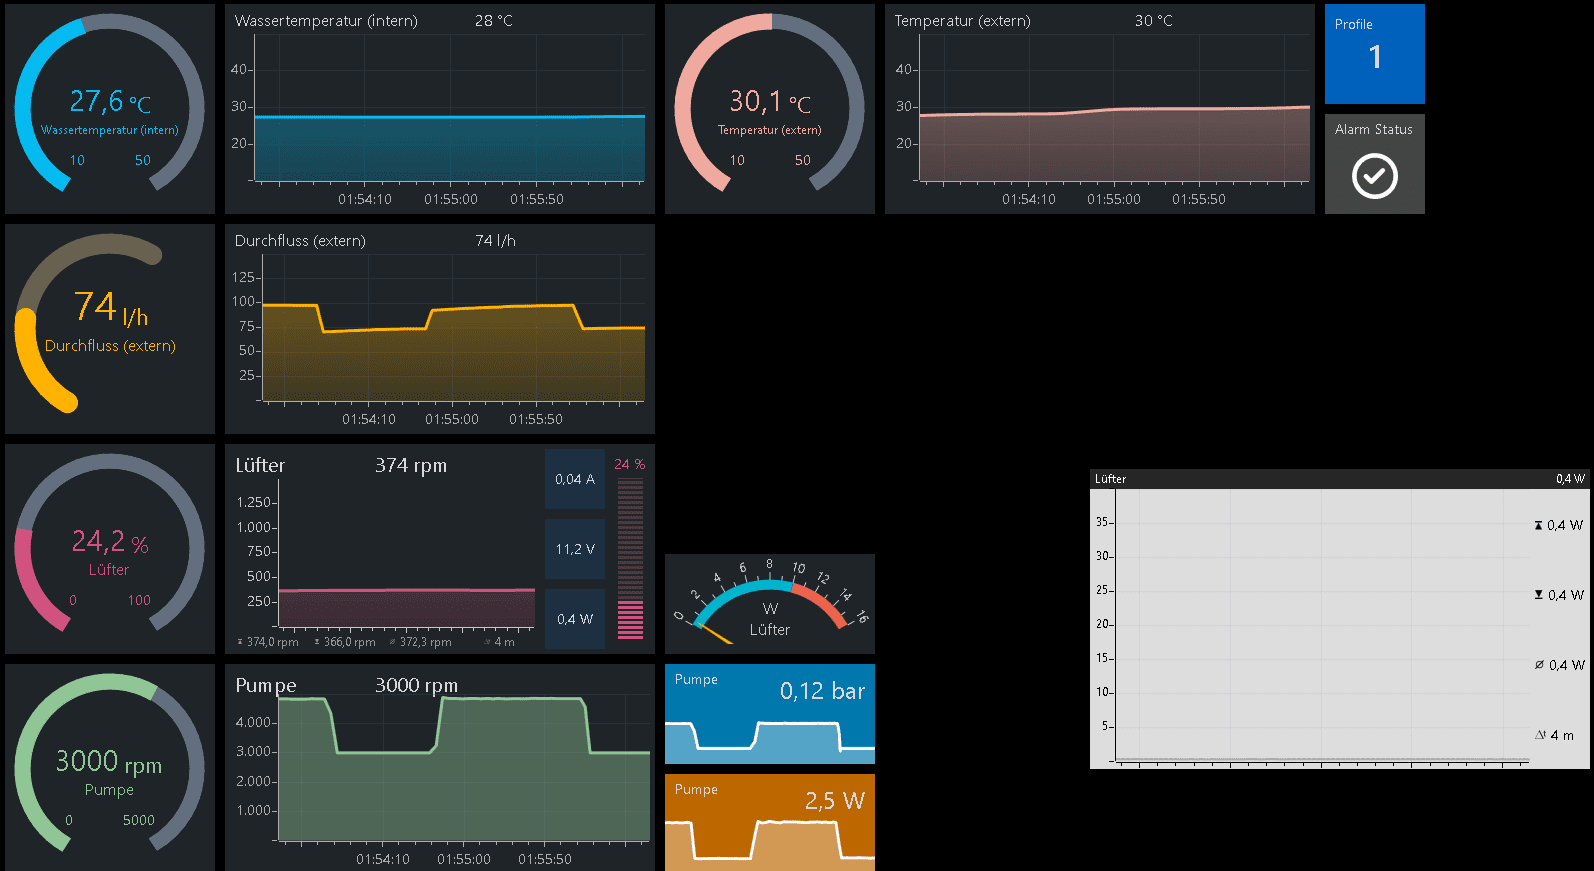1594x871 pixels.
Task: Open the orange Pumpe 2,5 W tile
Action: [770, 822]
